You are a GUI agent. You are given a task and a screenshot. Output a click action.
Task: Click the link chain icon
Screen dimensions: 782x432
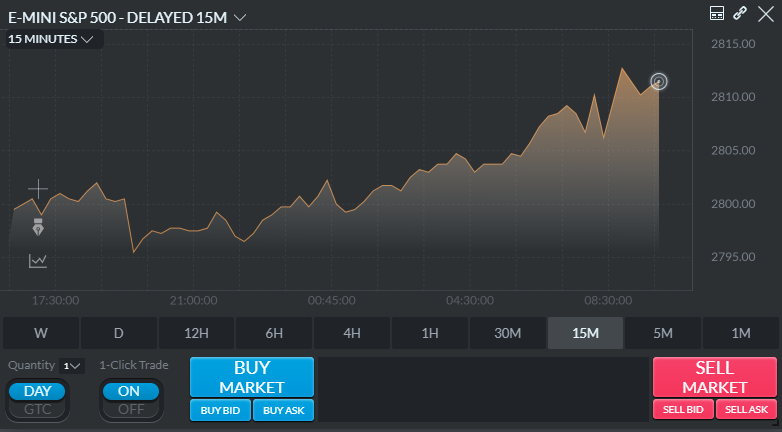click(740, 13)
